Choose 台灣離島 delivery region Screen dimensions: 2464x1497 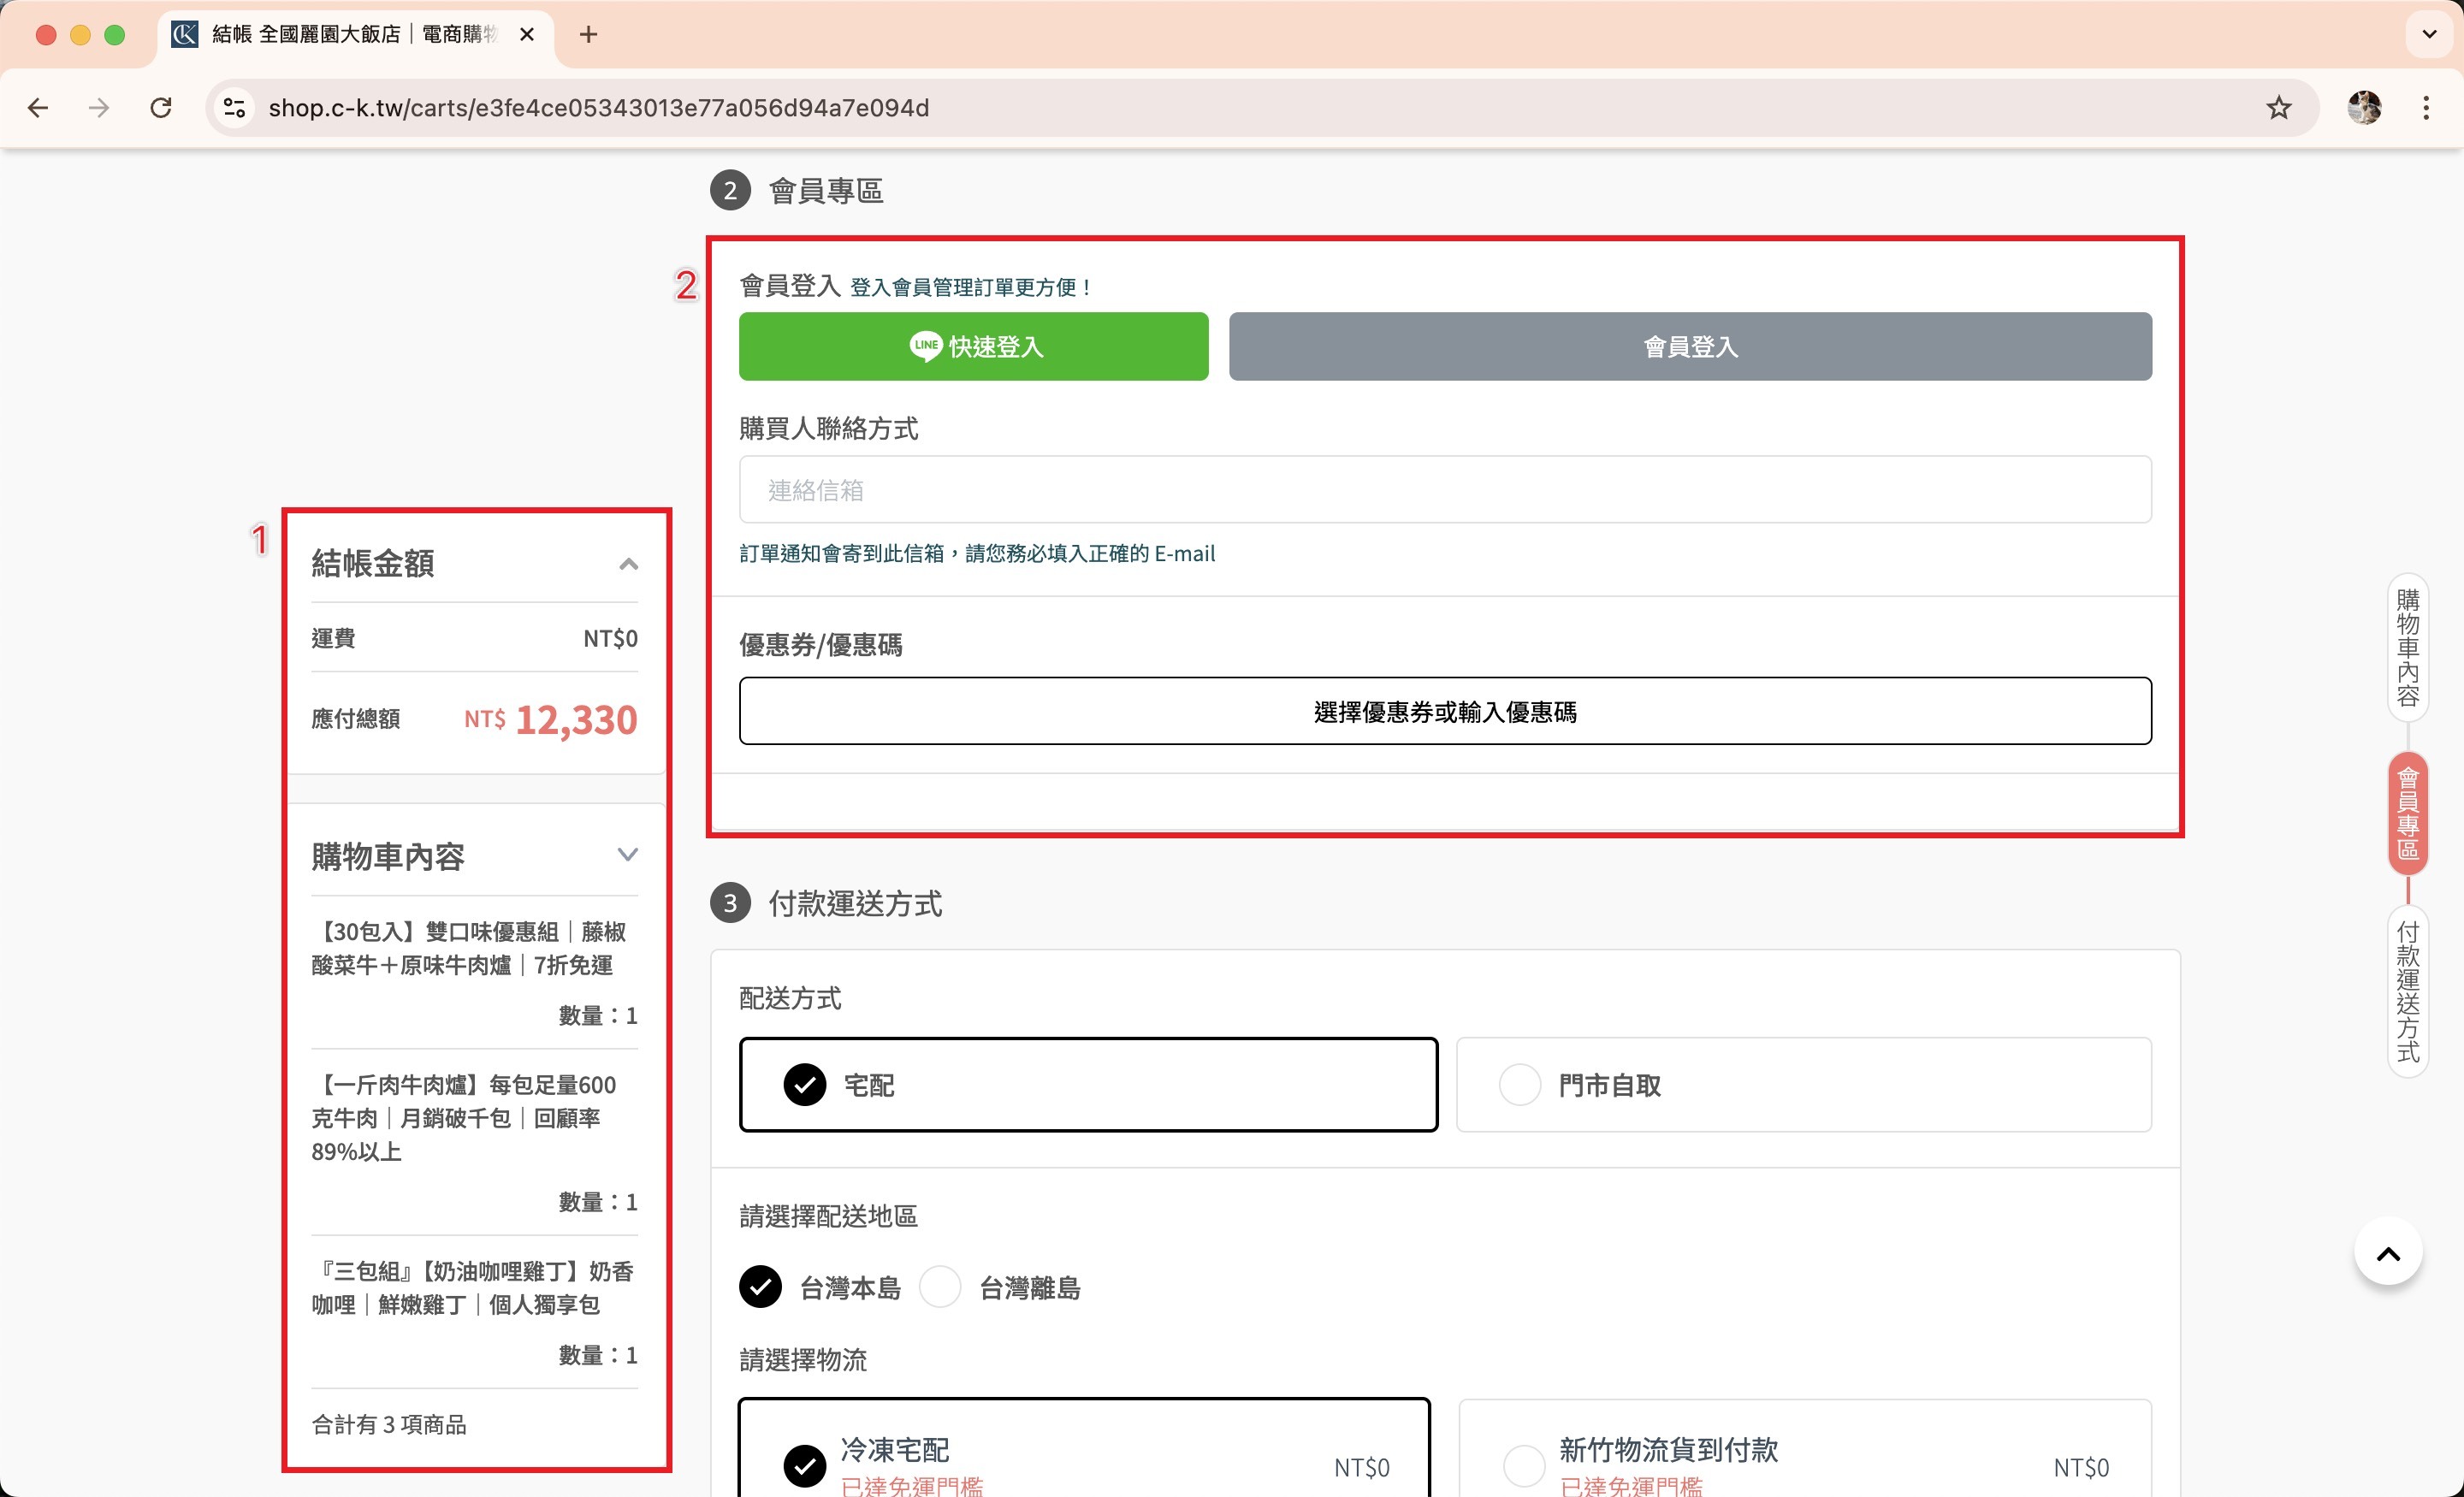[1000, 1287]
